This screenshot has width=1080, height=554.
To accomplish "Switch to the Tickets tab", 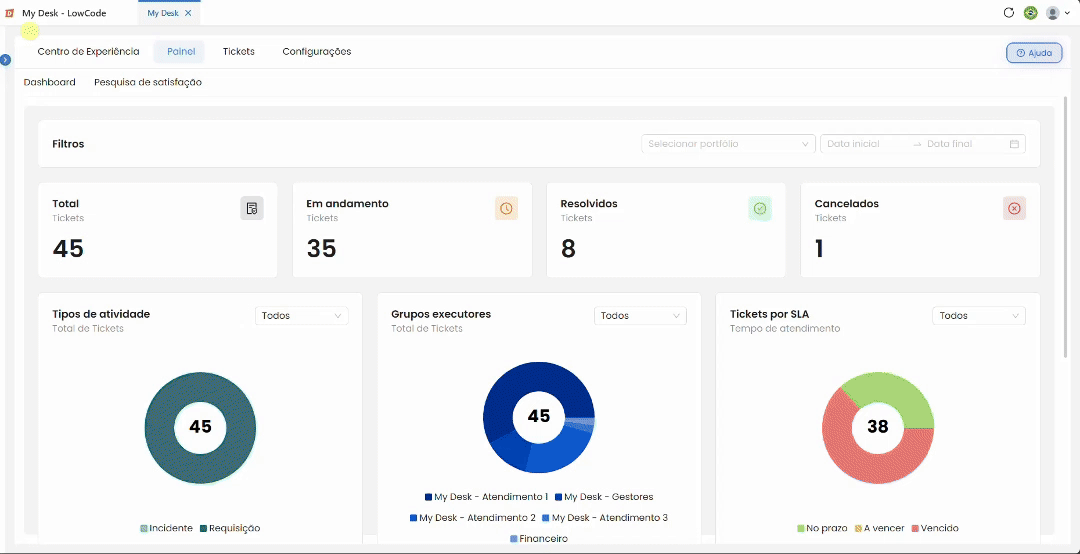I will [238, 52].
